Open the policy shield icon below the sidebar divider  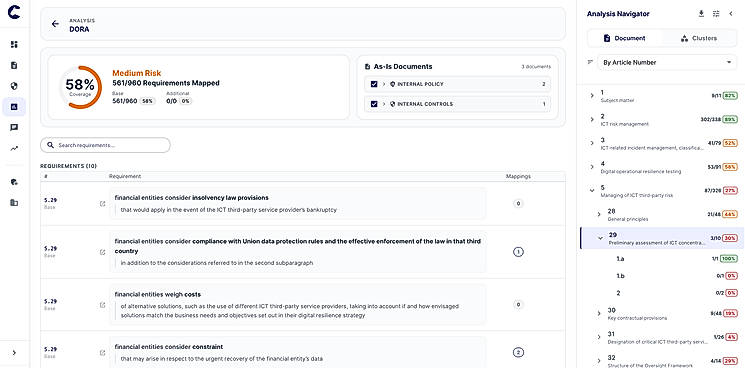pos(14,182)
